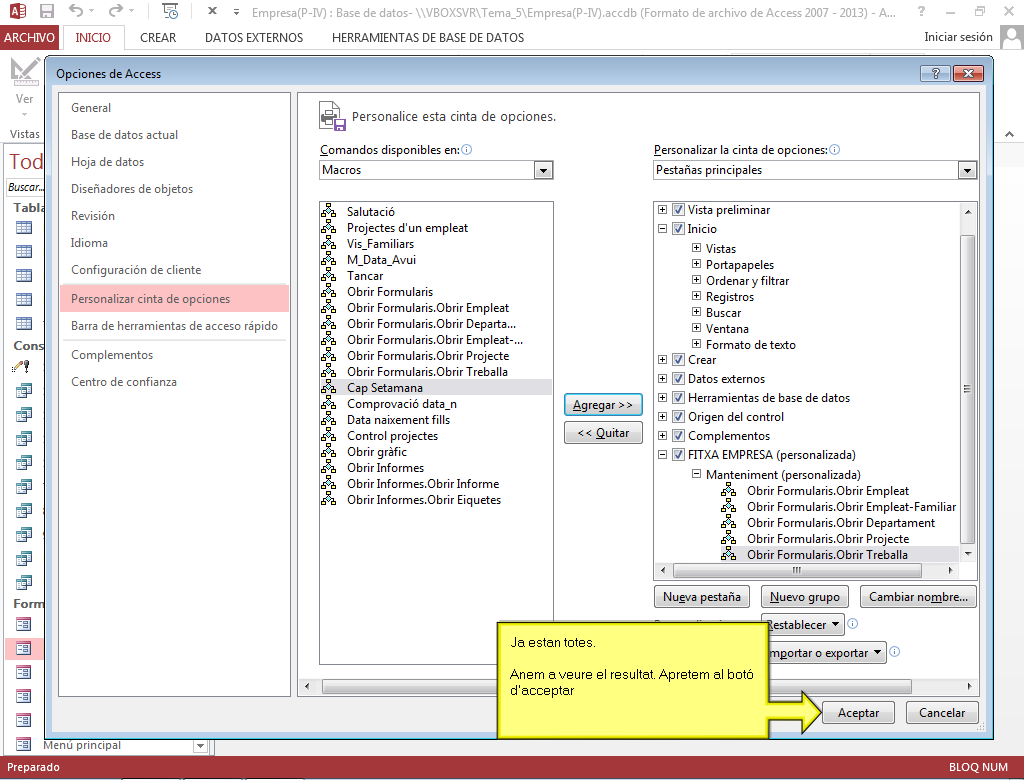Click macro icon beside Vis_Familiars
This screenshot has height=780, width=1024.
click(x=328, y=243)
